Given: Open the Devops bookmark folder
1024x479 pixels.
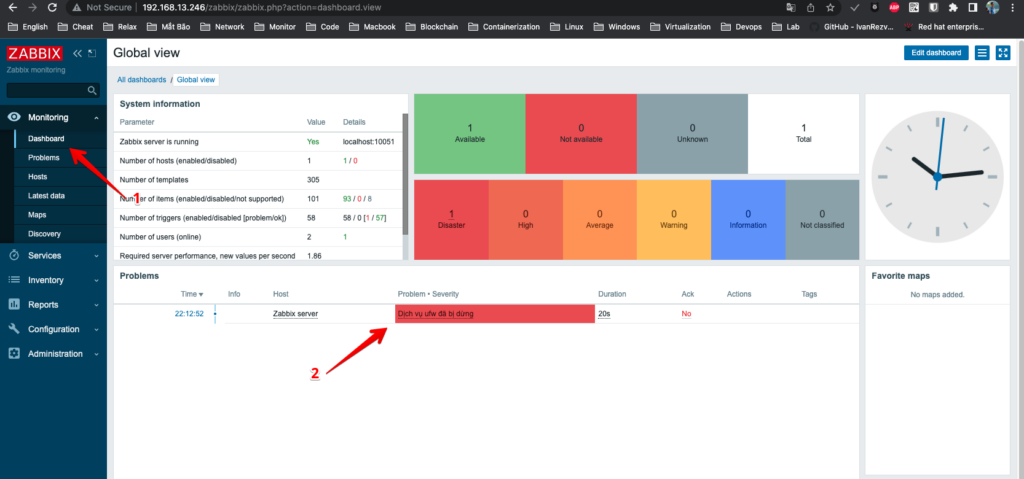Looking at the screenshot, I should pos(743,27).
